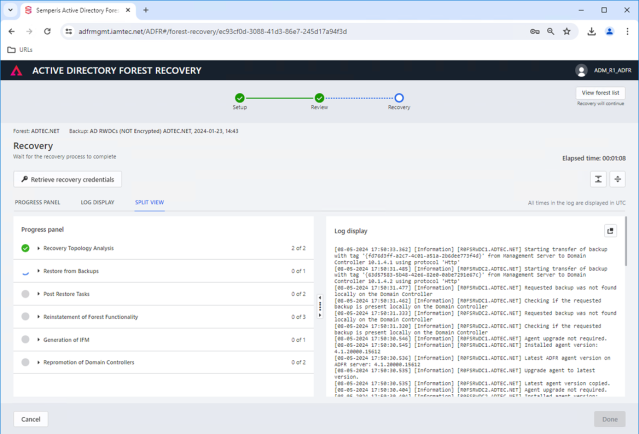Click the green Review step checkmark
The height and width of the screenshot is (434, 639).
point(320,98)
